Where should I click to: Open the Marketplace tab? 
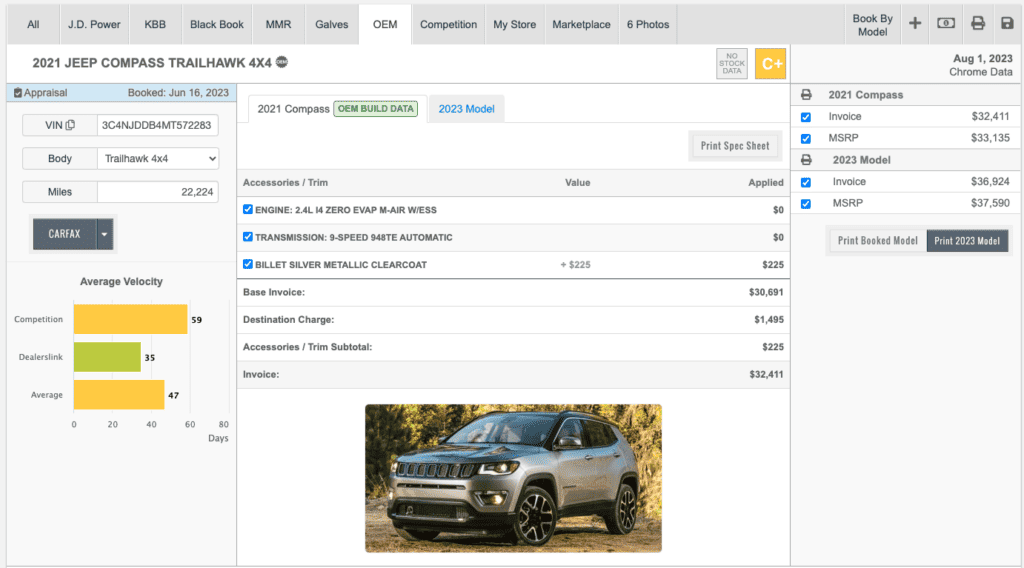pos(581,24)
